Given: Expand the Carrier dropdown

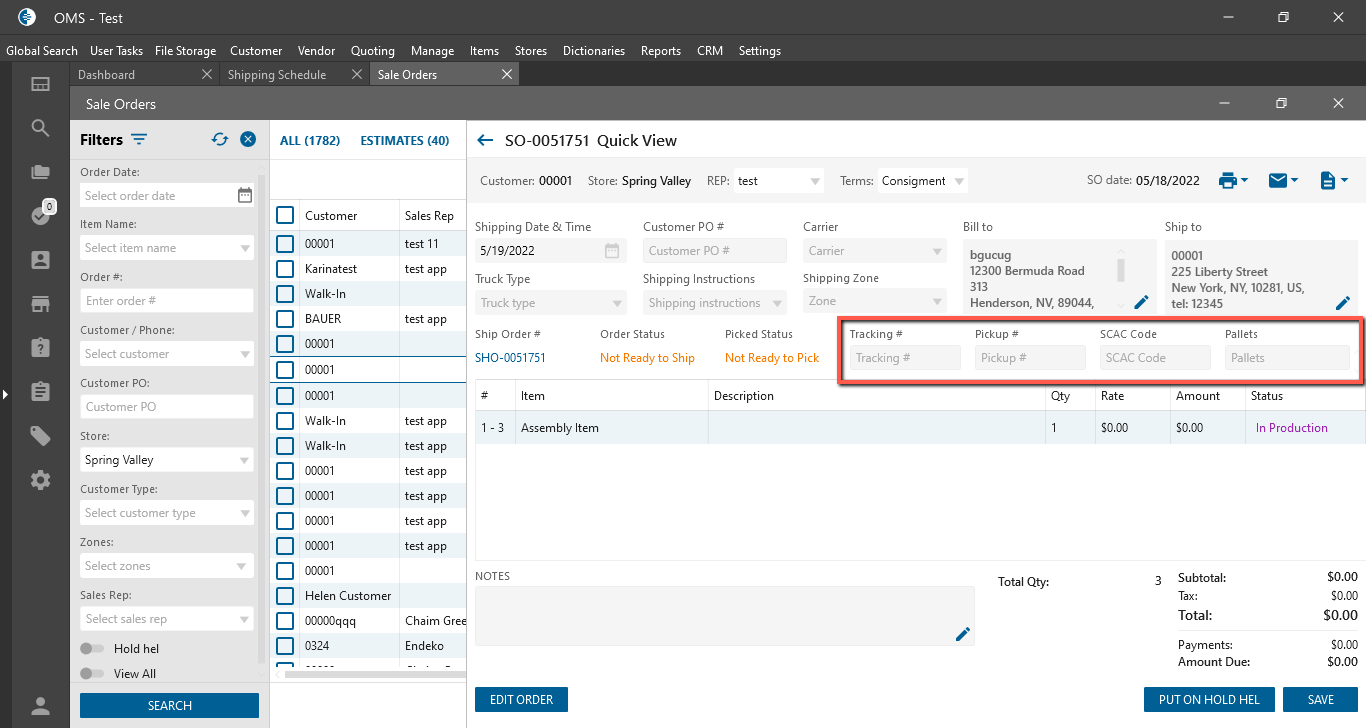Looking at the screenshot, I should click(936, 251).
